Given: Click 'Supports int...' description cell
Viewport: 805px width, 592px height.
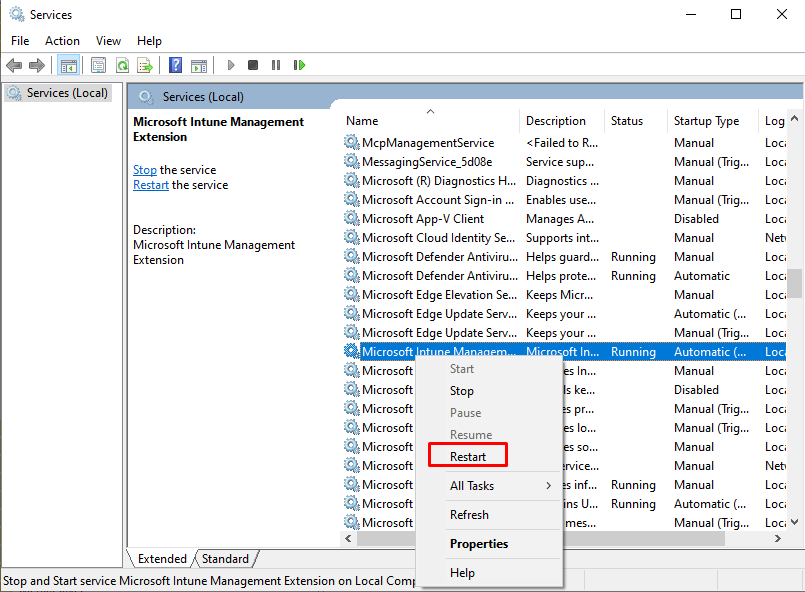Looking at the screenshot, I should tap(562, 237).
